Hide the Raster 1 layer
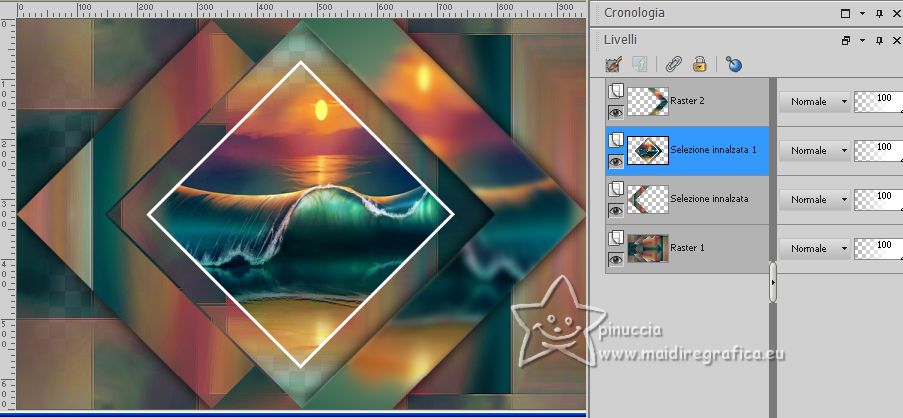 [616, 260]
